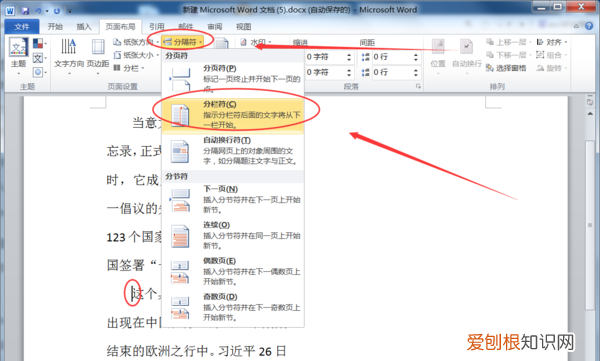Switch to the References (引用) tab
This screenshot has height=361, width=600.
click(157, 26)
